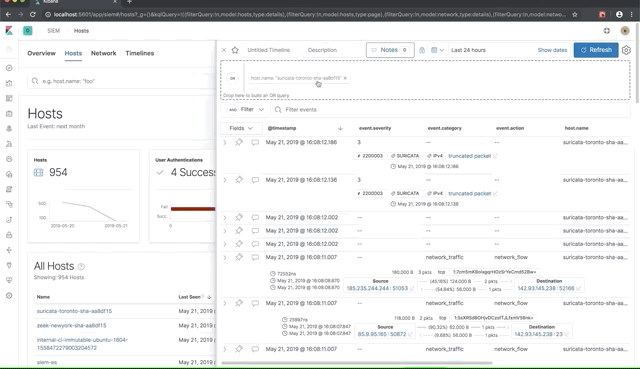Expand event row at 16:08:12.186

pyautogui.click(x=224, y=142)
